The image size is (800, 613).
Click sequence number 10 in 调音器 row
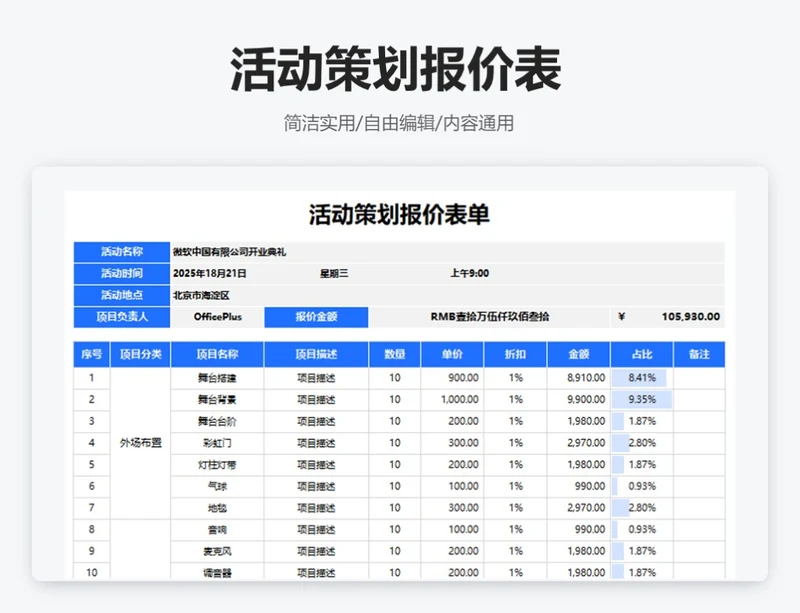point(91,573)
